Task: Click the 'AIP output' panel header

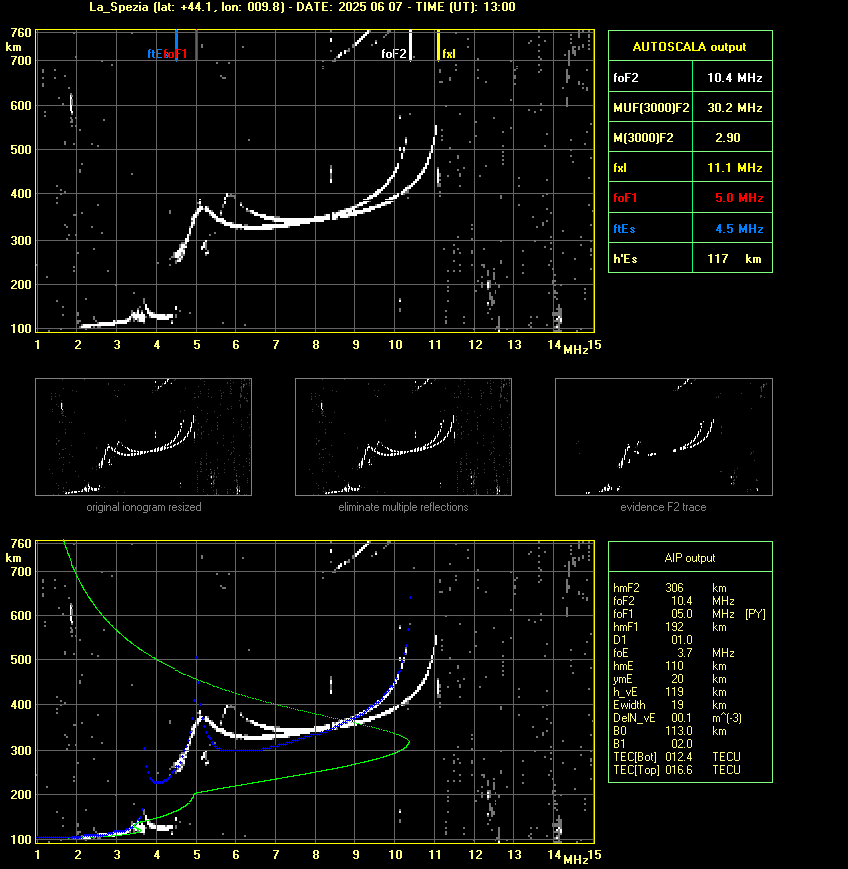Action: coord(690,558)
